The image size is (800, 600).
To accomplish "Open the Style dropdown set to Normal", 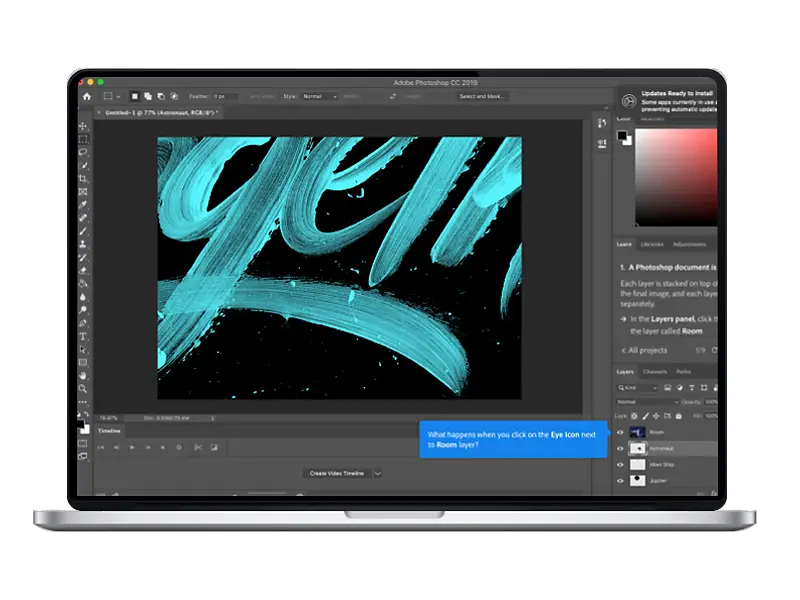I will coord(319,96).
